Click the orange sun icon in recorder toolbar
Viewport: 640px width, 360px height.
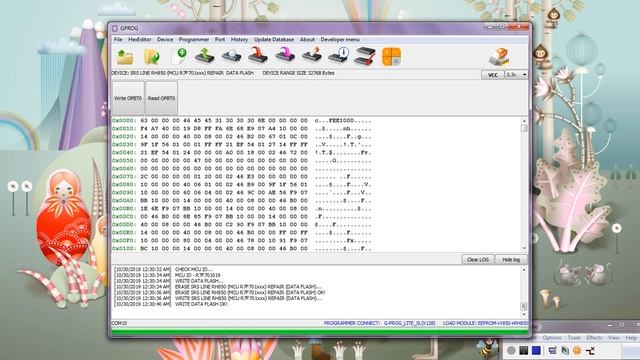tap(577, 351)
